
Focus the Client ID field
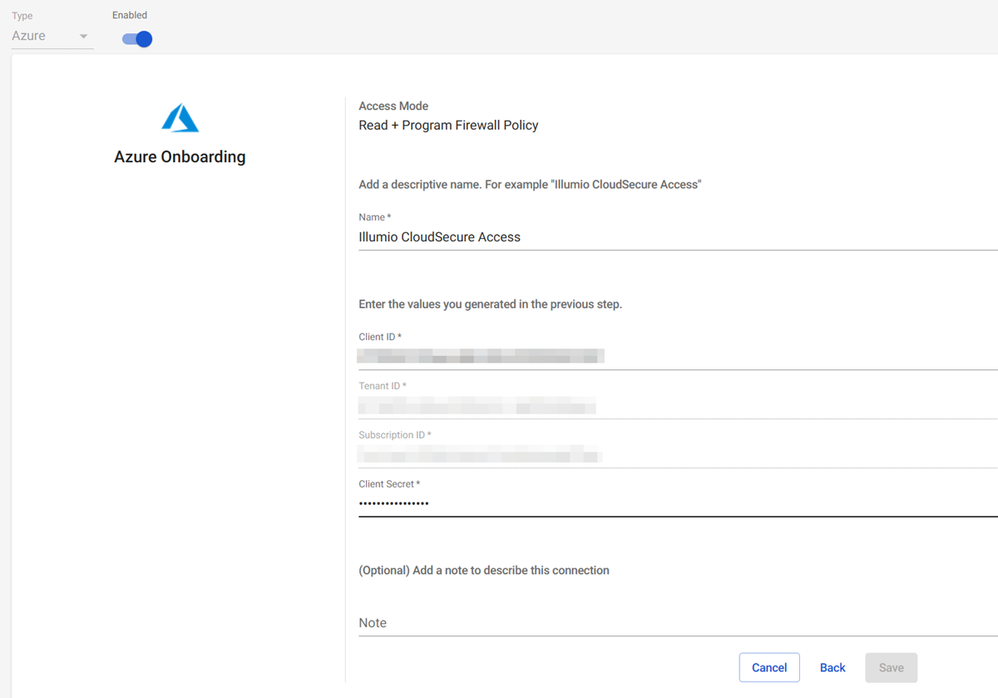pyautogui.click(x=677, y=356)
